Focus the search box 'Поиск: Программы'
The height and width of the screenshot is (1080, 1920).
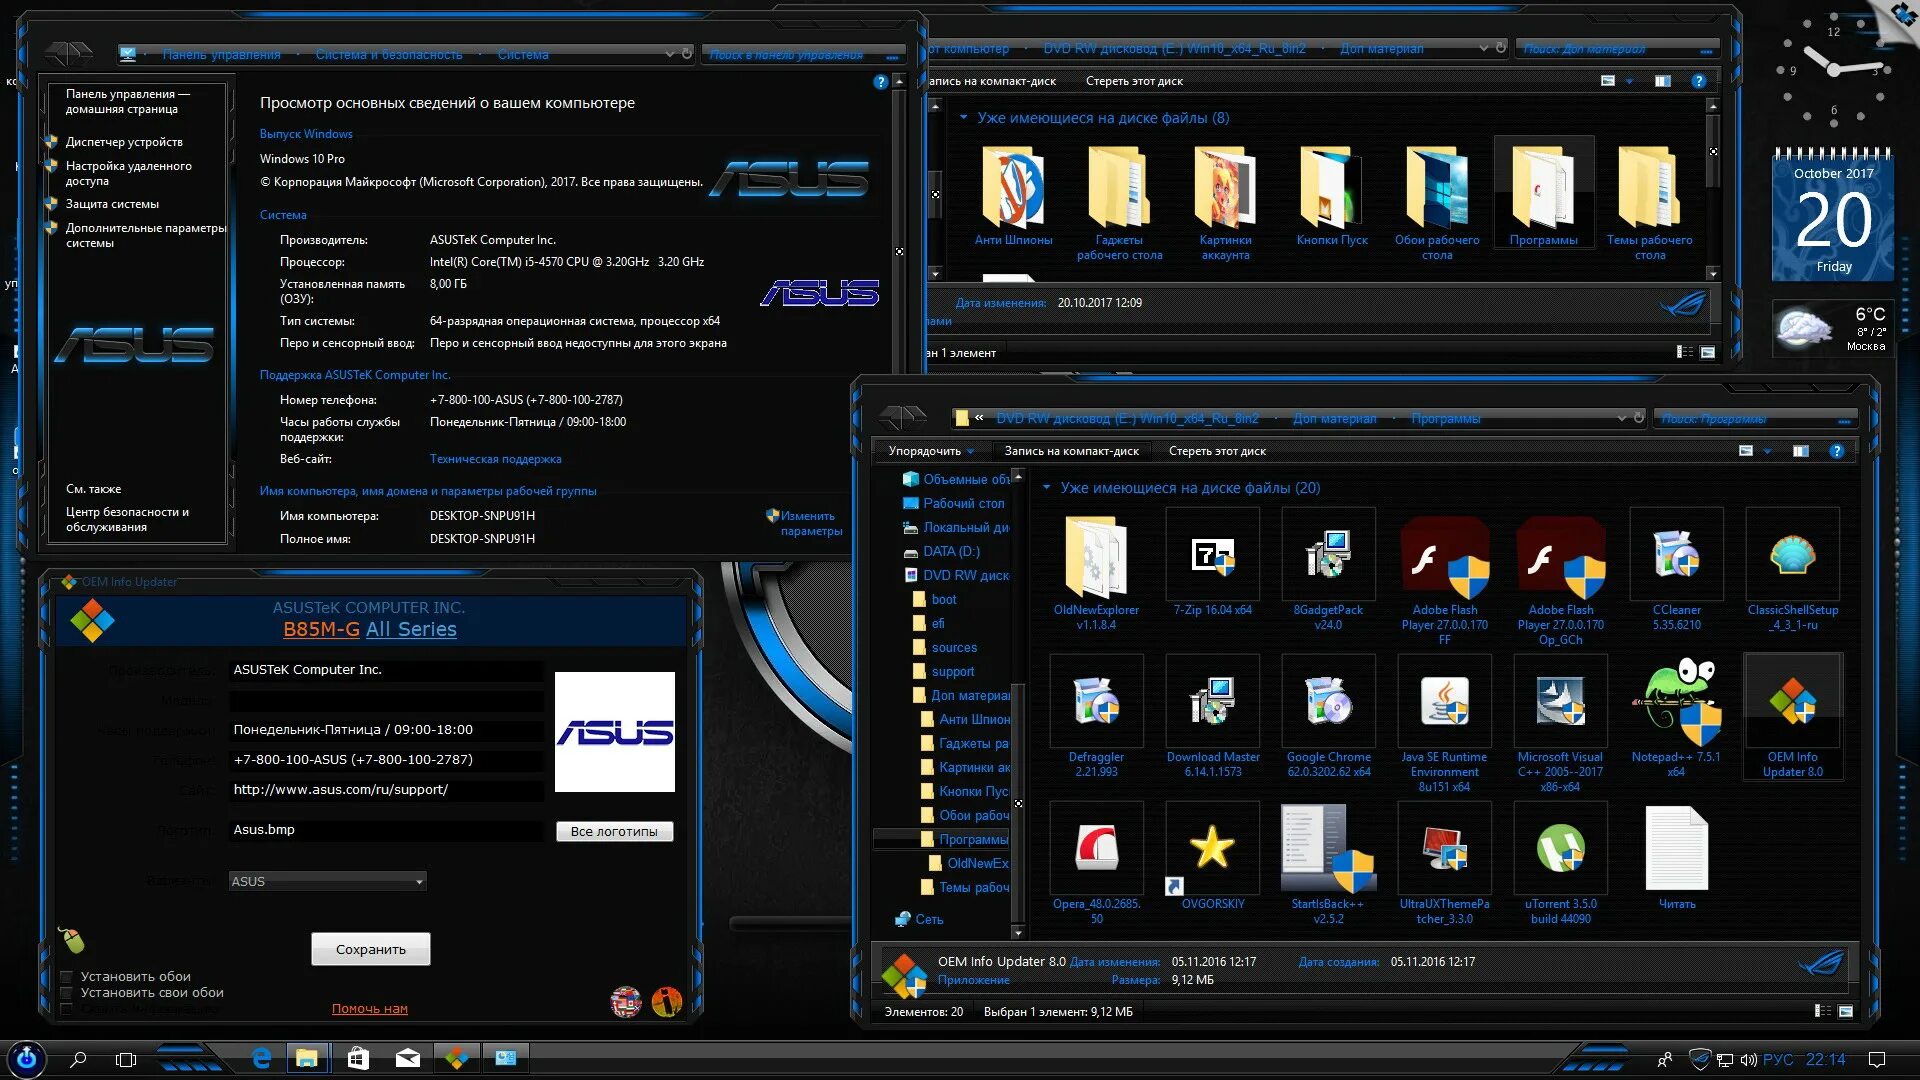point(1755,418)
